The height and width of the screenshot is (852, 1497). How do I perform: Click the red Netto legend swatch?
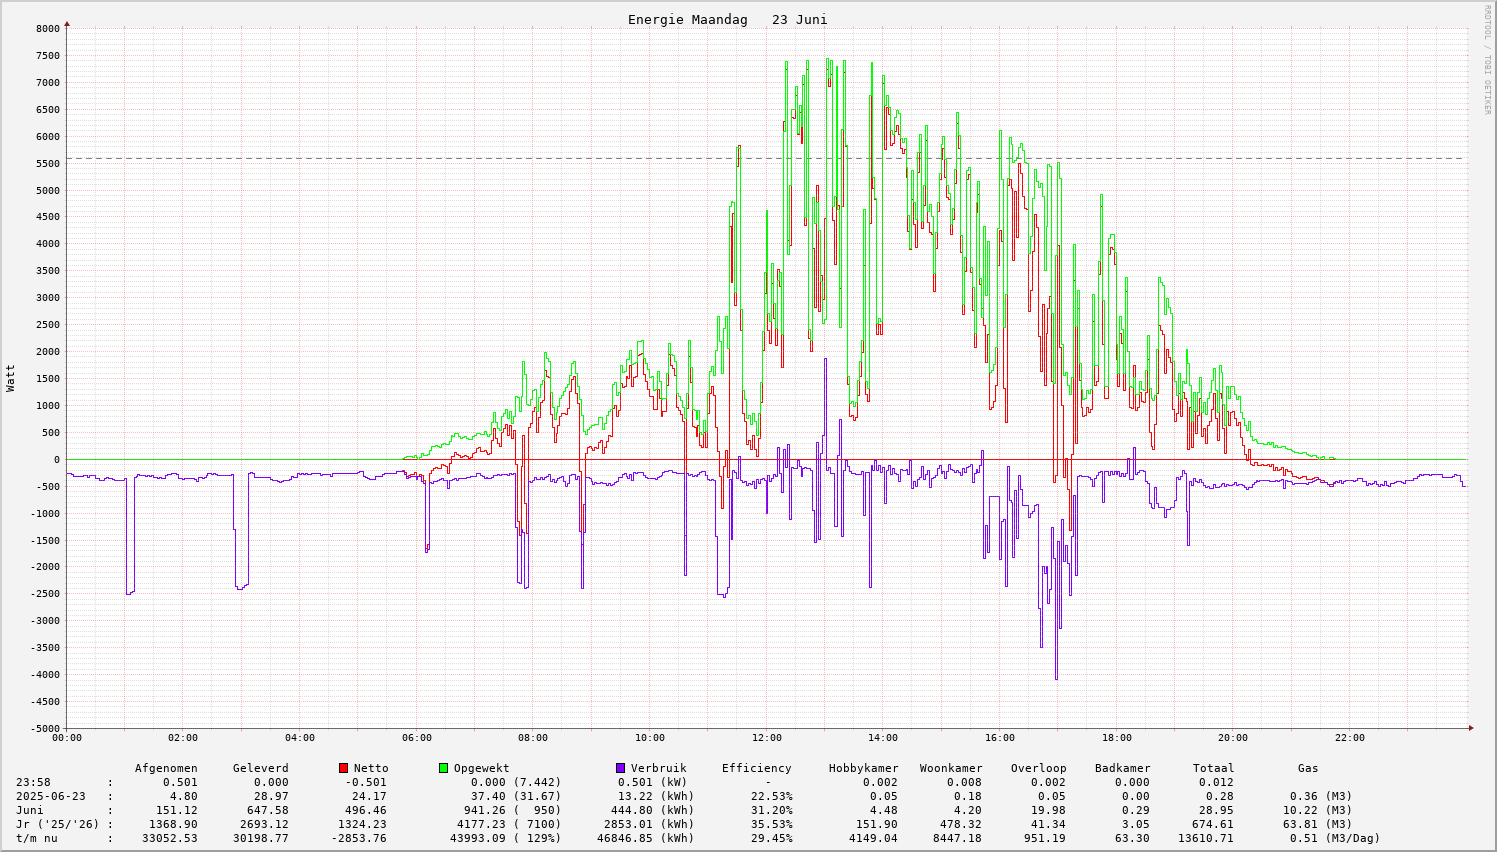click(x=343, y=768)
